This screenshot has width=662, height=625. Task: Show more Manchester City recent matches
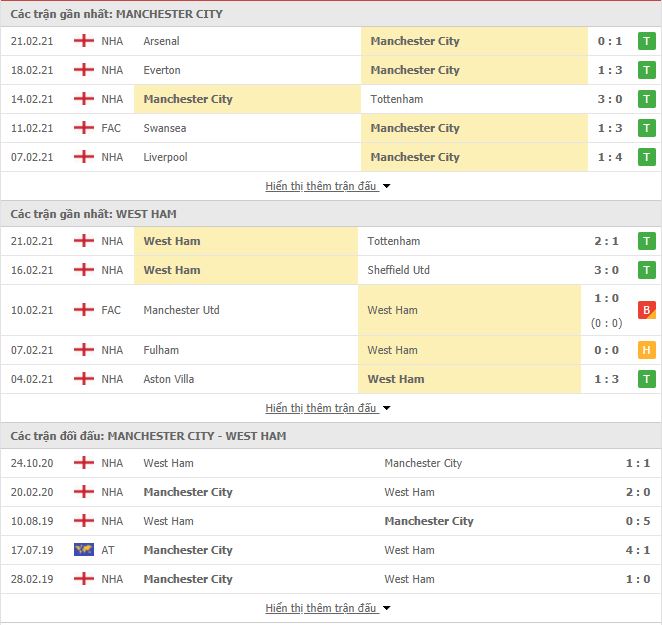[320, 186]
